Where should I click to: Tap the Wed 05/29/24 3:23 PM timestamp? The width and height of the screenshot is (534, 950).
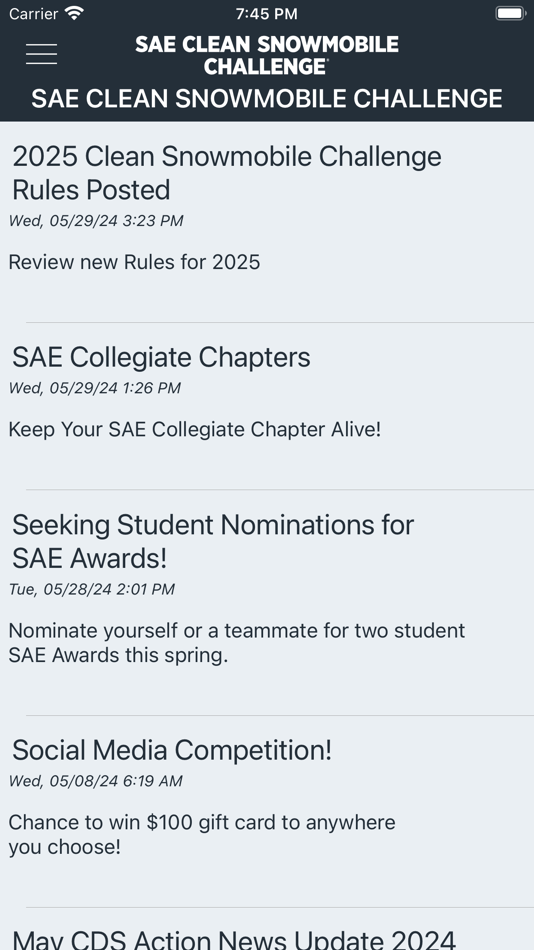point(96,221)
